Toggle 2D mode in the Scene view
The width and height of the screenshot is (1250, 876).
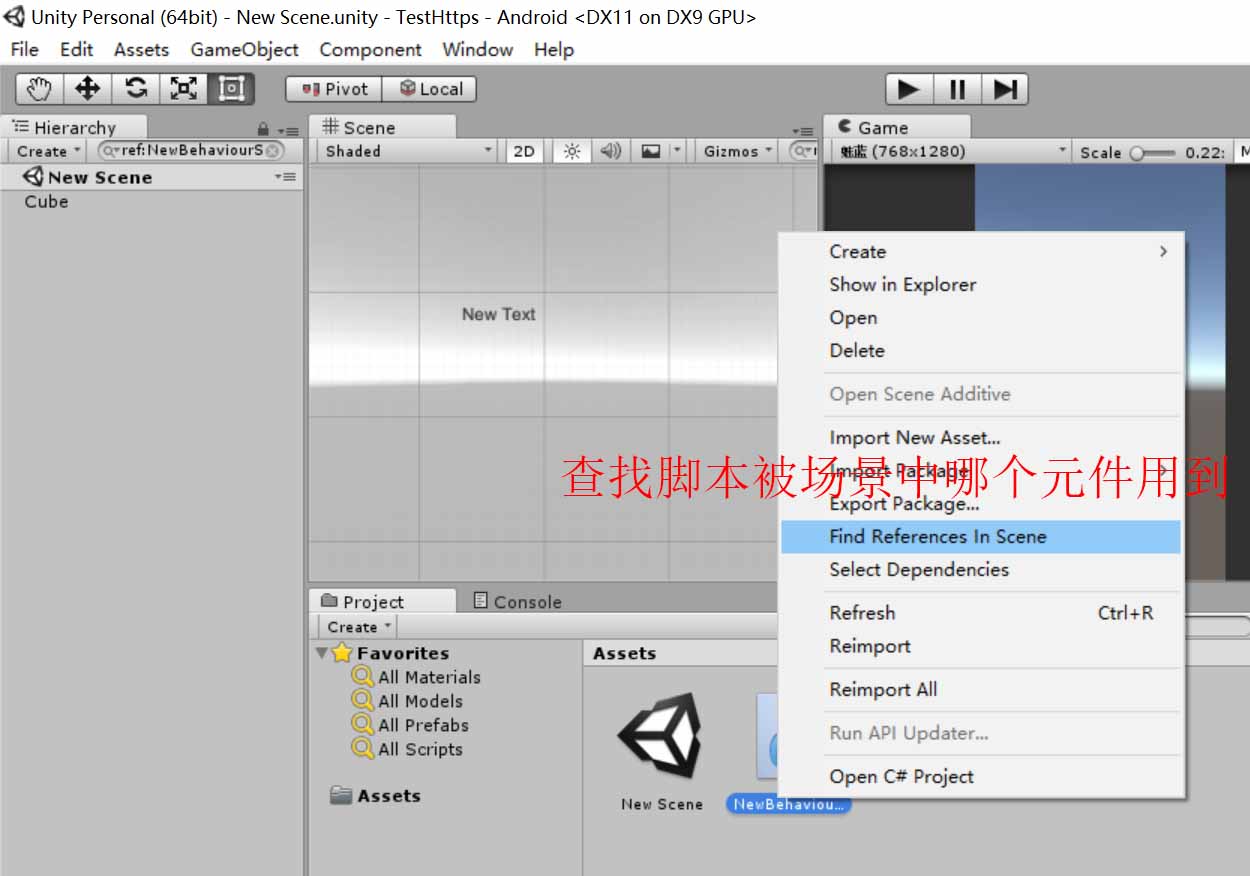[523, 150]
